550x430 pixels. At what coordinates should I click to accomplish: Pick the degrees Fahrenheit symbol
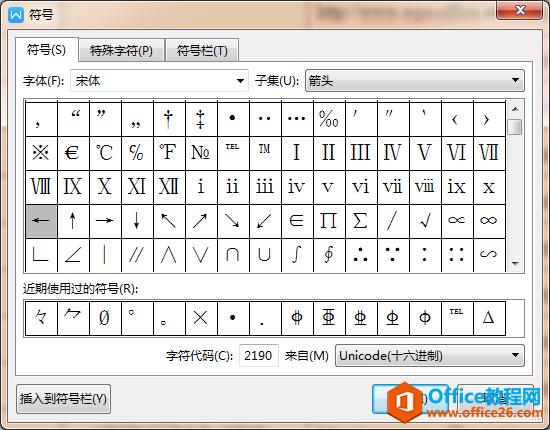pyautogui.click(x=169, y=153)
